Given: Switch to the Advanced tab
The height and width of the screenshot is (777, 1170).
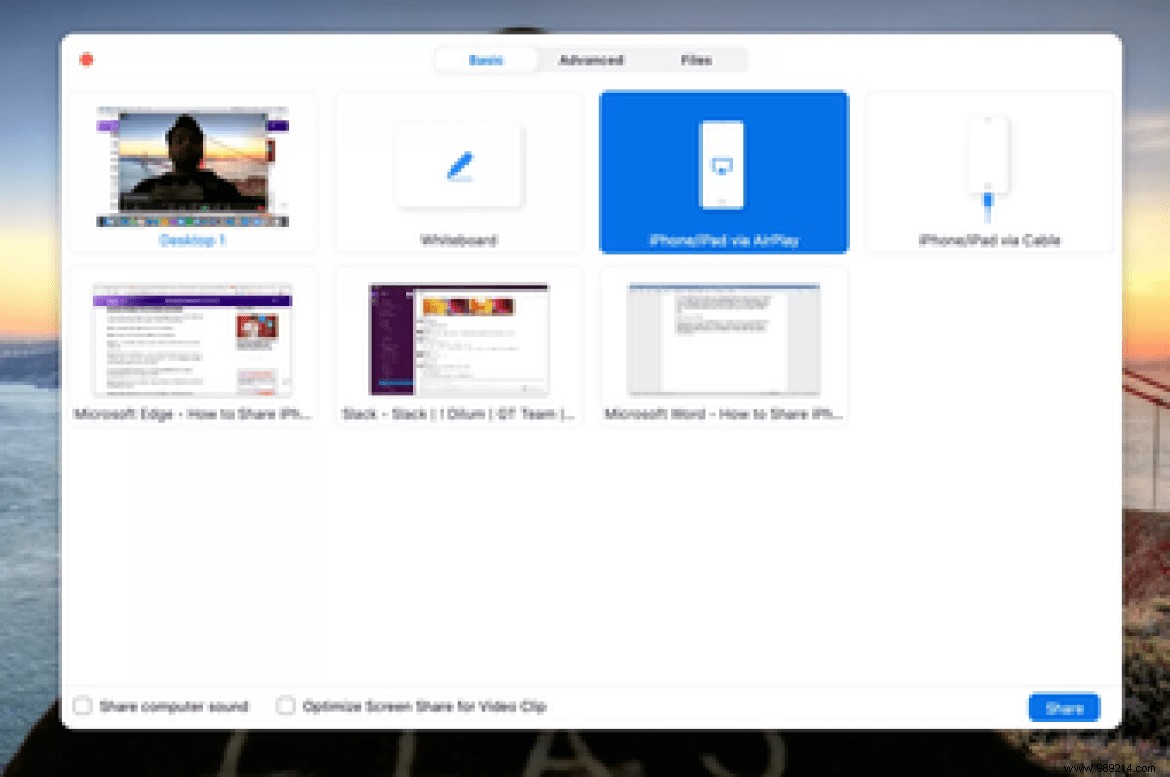Looking at the screenshot, I should (x=592, y=60).
